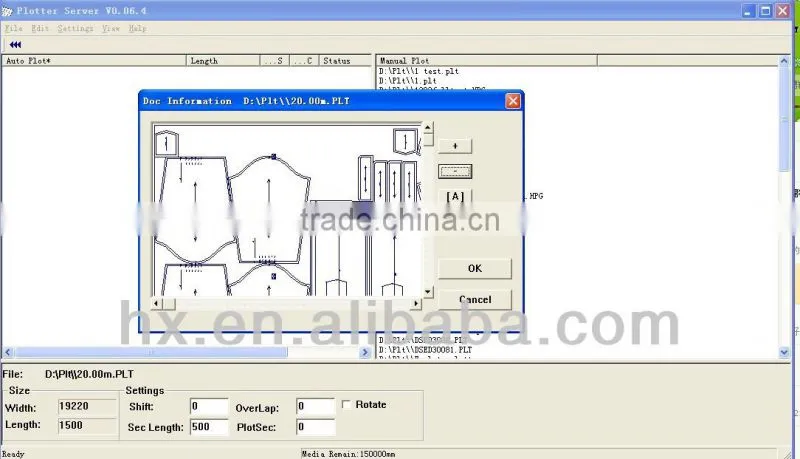Click the preview vertical scroll down arrow
The height and width of the screenshot is (459, 800).
click(x=428, y=292)
